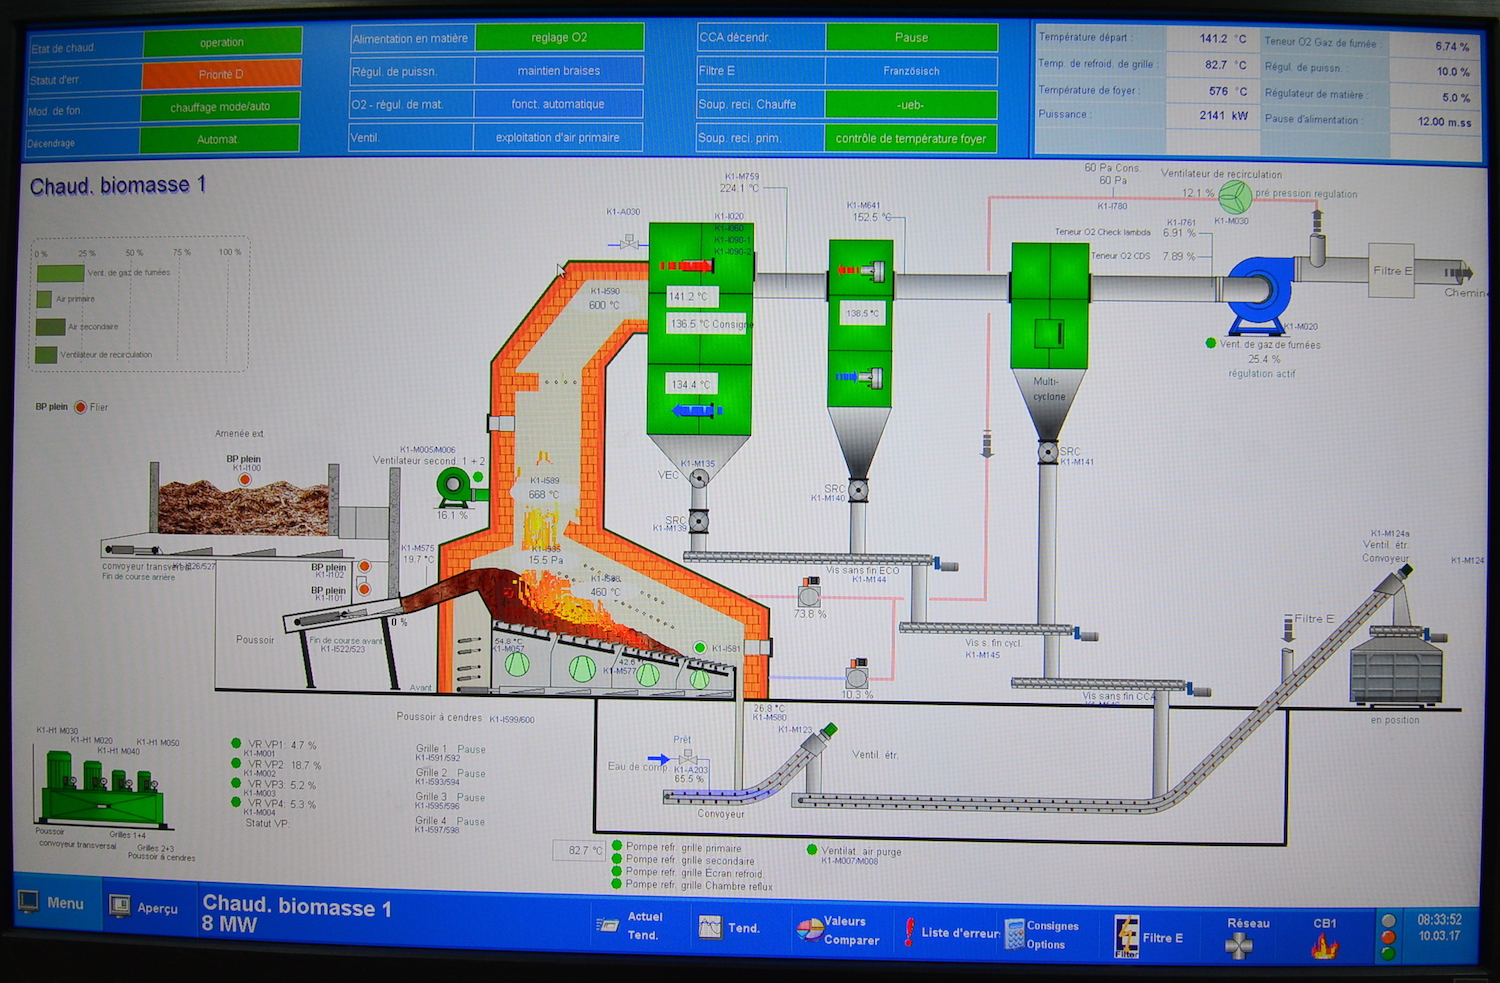Click Ventilat. air purge green indicator

[x=811, y=850]
